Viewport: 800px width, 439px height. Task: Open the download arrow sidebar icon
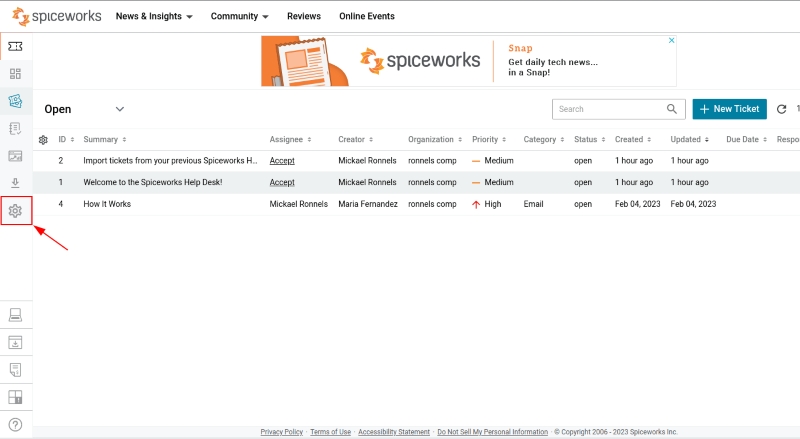(x=15, y=183)
